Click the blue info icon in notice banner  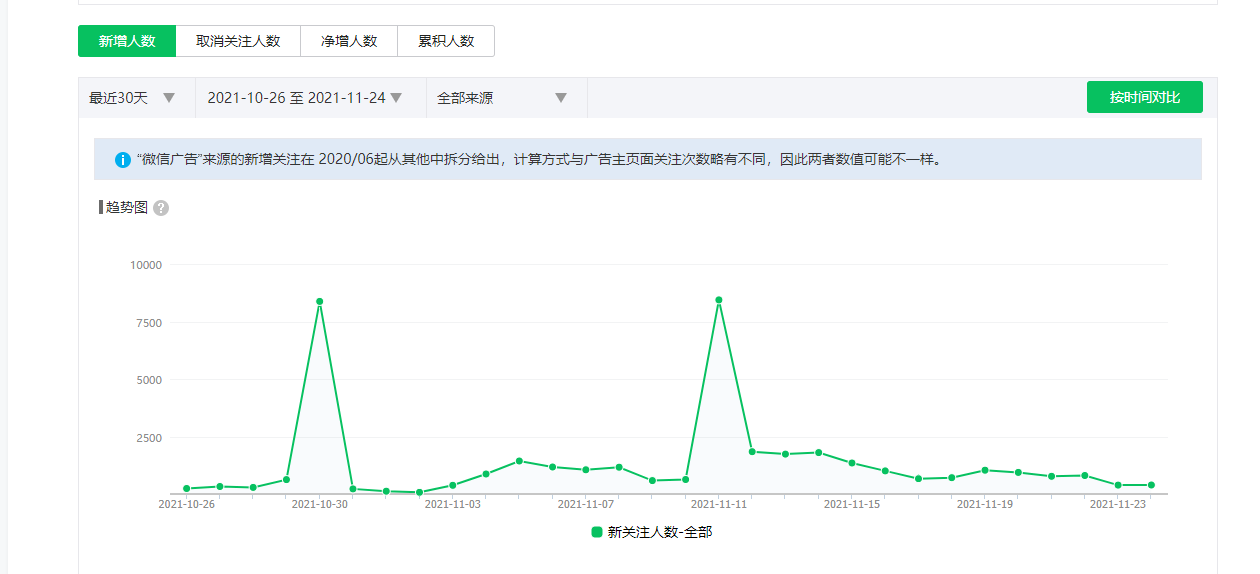click(123, 159)
